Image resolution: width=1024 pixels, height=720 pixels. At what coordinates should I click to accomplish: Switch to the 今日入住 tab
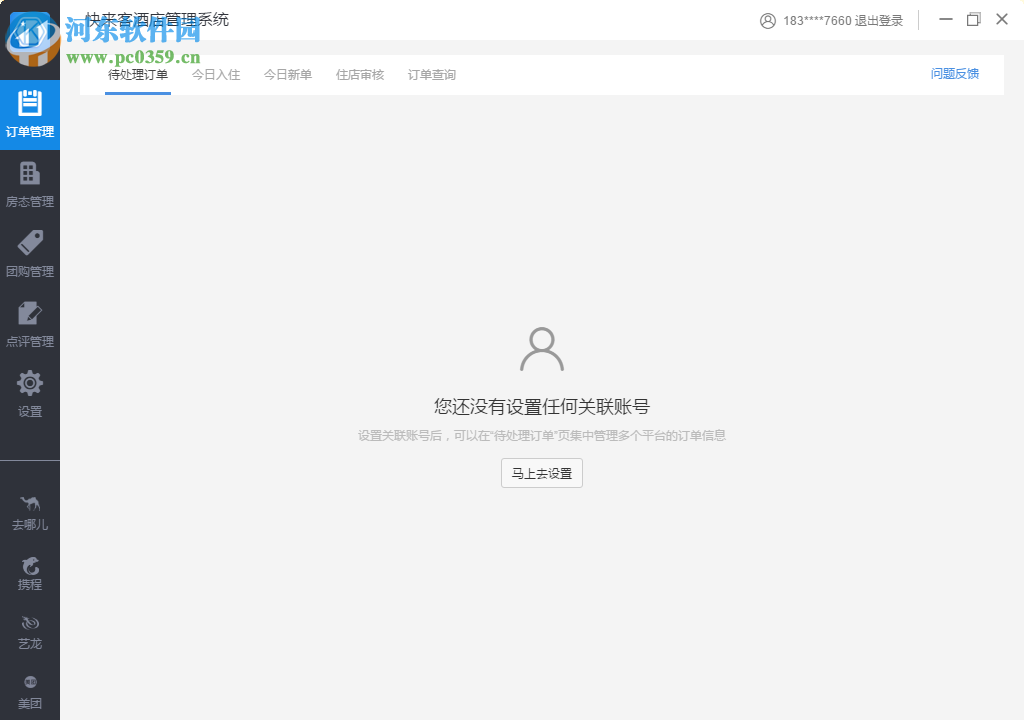tap(215, 74)
